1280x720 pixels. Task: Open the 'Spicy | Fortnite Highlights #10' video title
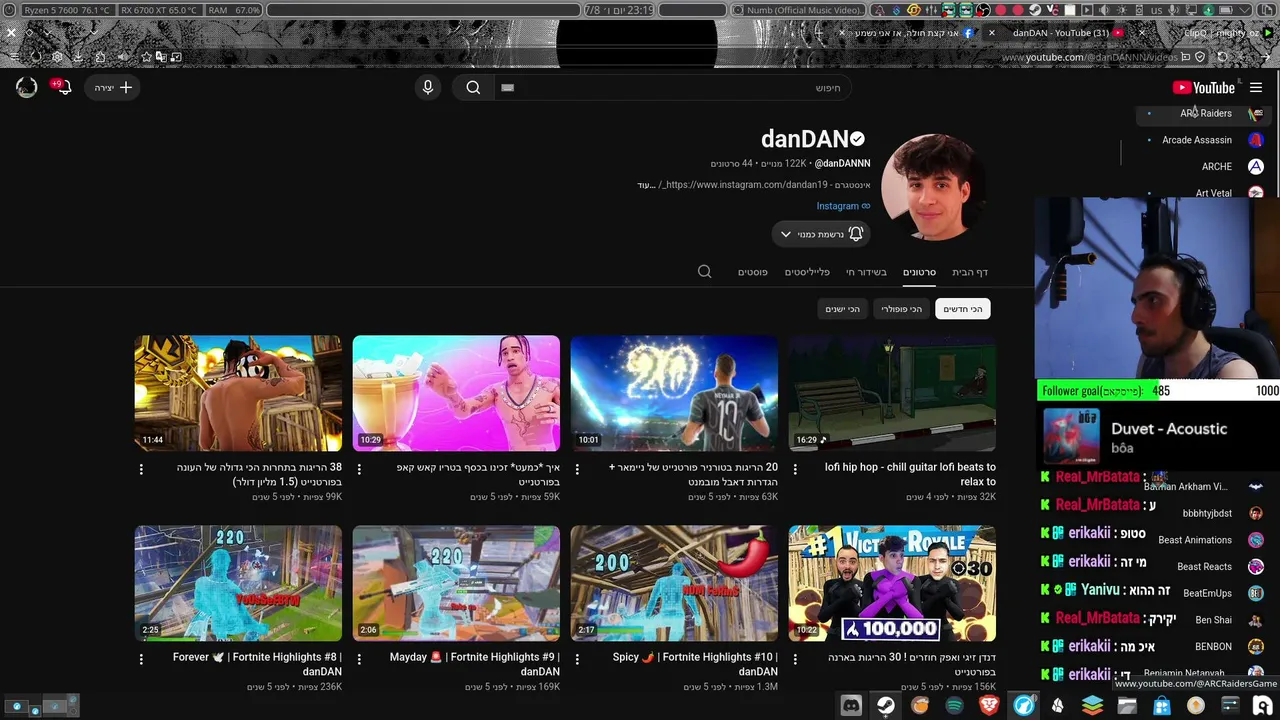click(695, 664)
